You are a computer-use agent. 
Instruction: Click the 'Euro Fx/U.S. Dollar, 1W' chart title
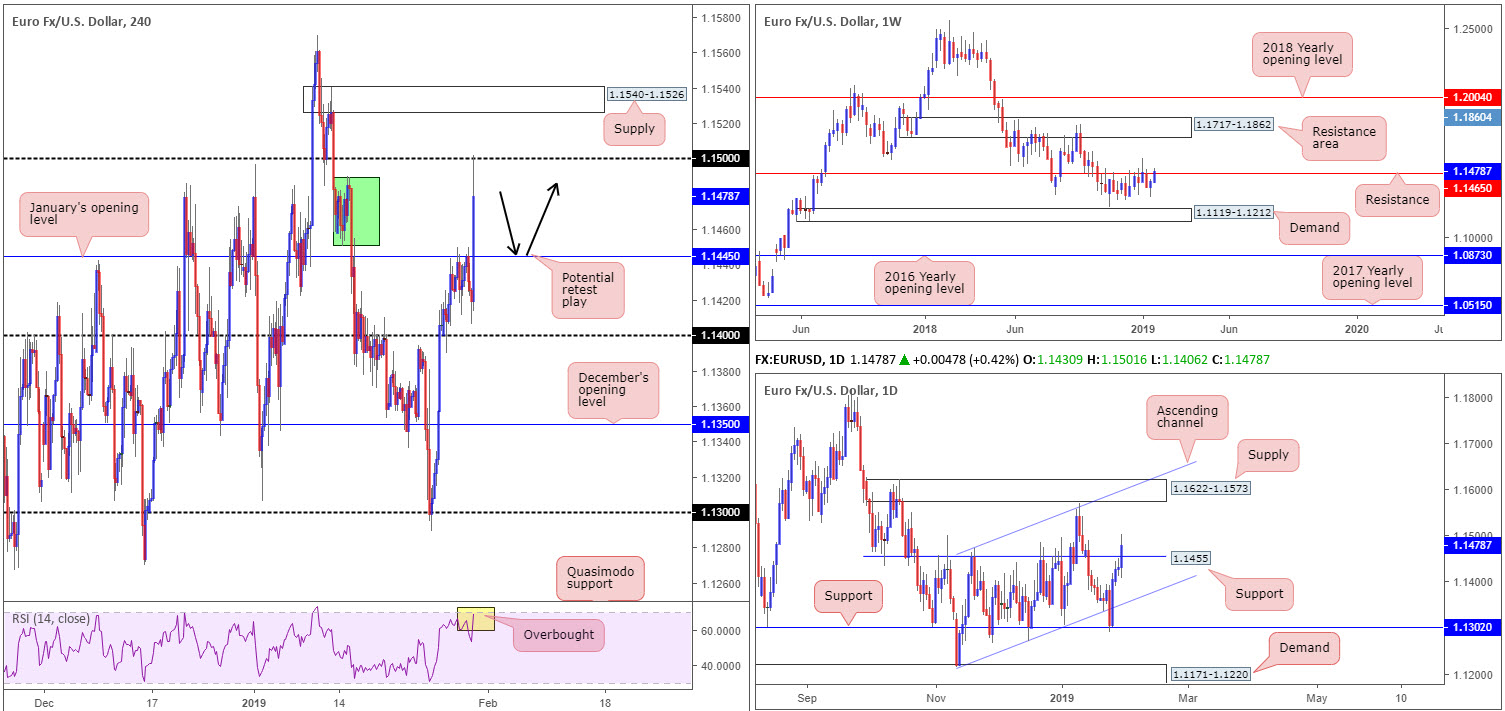[x=832, y=21]
